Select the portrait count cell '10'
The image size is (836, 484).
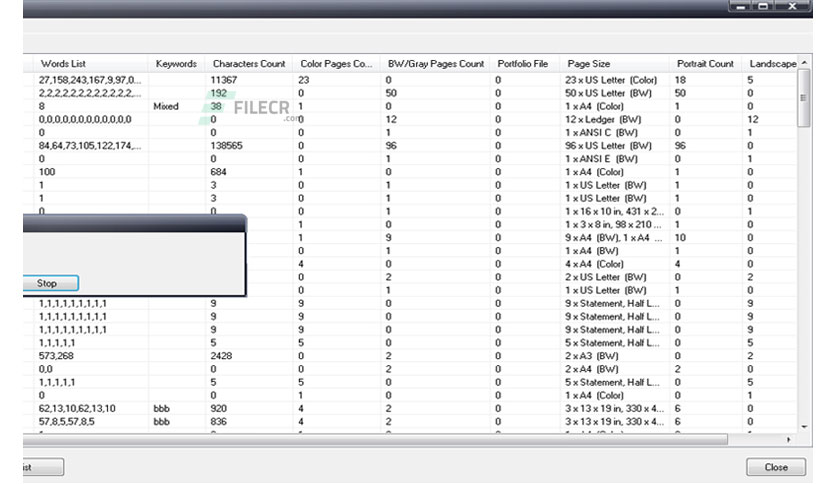point(680,238)
